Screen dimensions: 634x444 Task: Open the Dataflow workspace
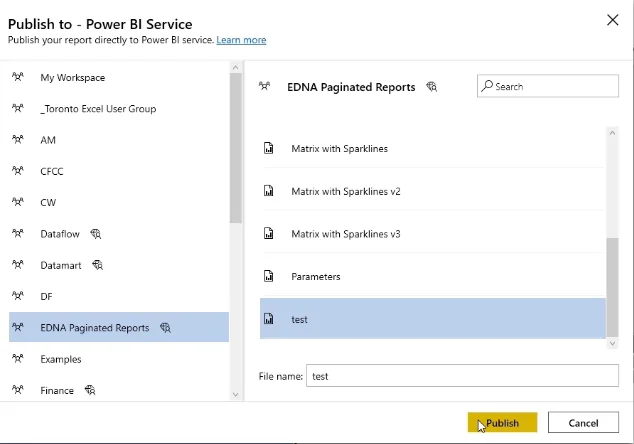pyautogui.click(x=119, y=234)
